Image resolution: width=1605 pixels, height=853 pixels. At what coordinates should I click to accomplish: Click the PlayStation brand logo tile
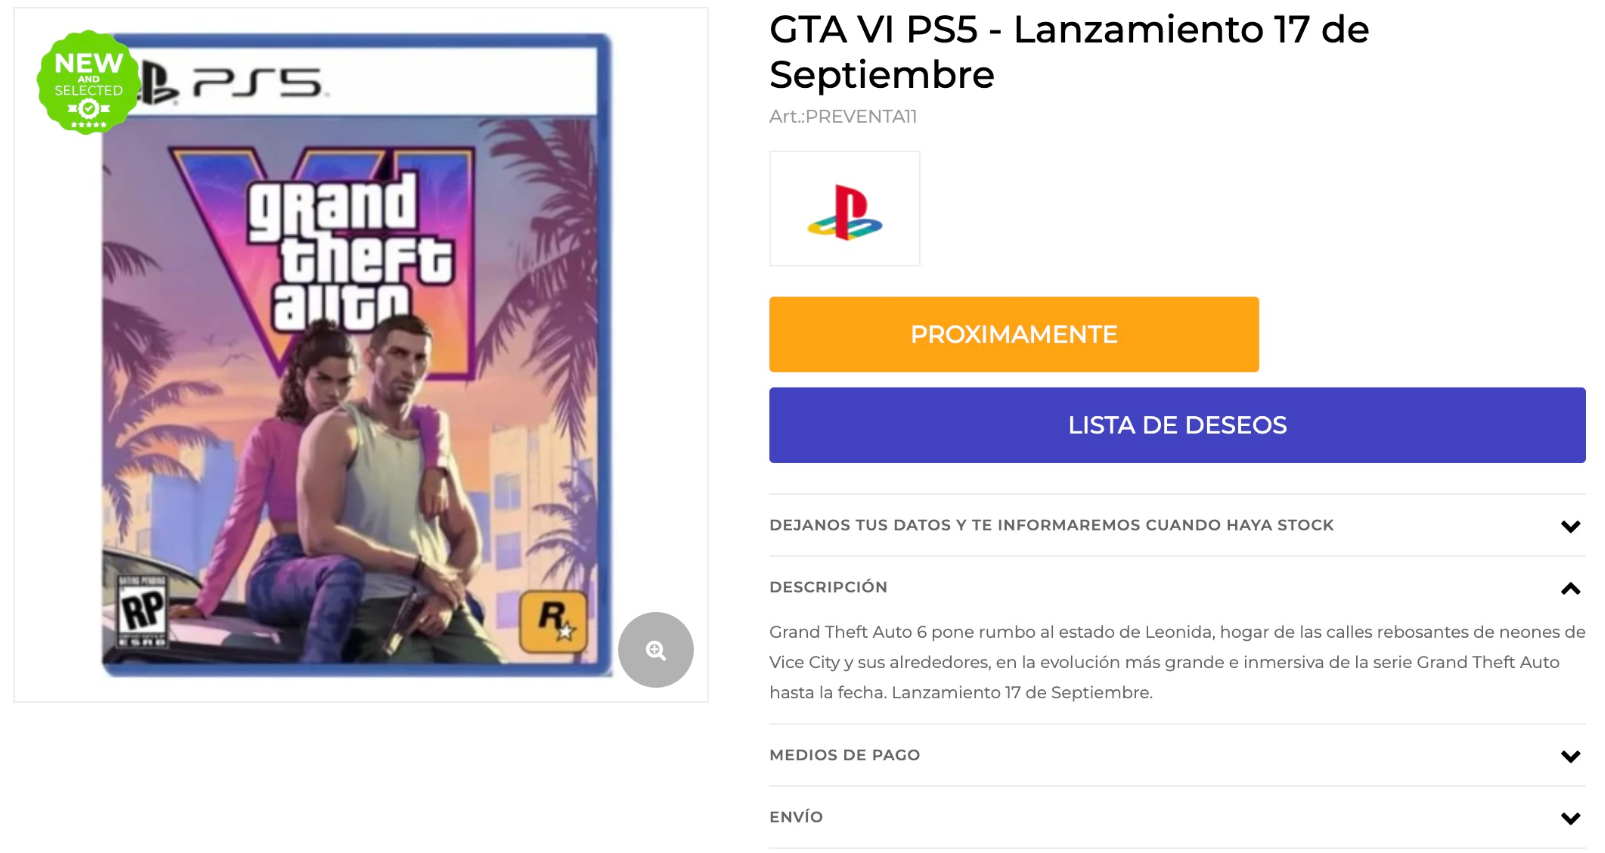click(844, 209)
